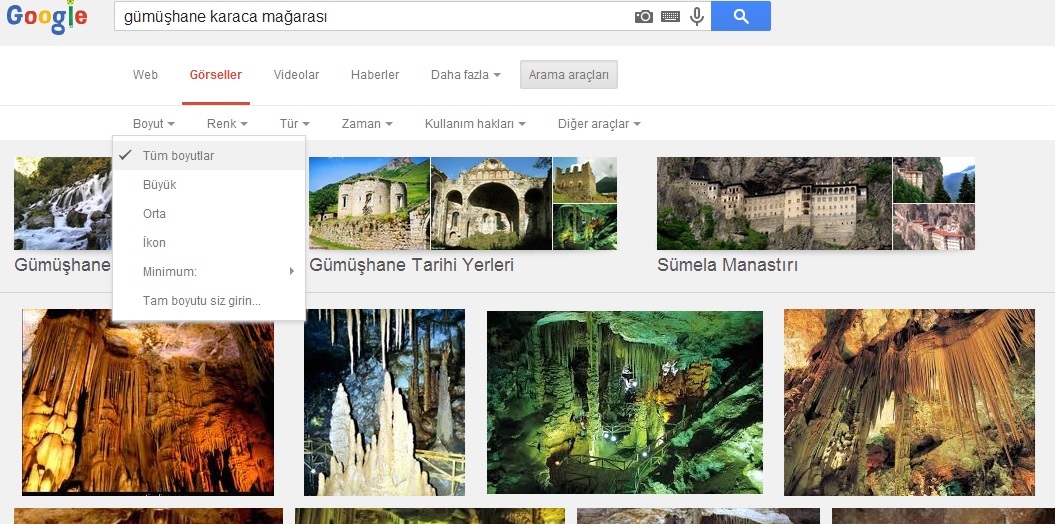Image resolution: width=1055 pixels, height=524 pixels.
Task: Choose Orta size option
Action: pos(209,214)
